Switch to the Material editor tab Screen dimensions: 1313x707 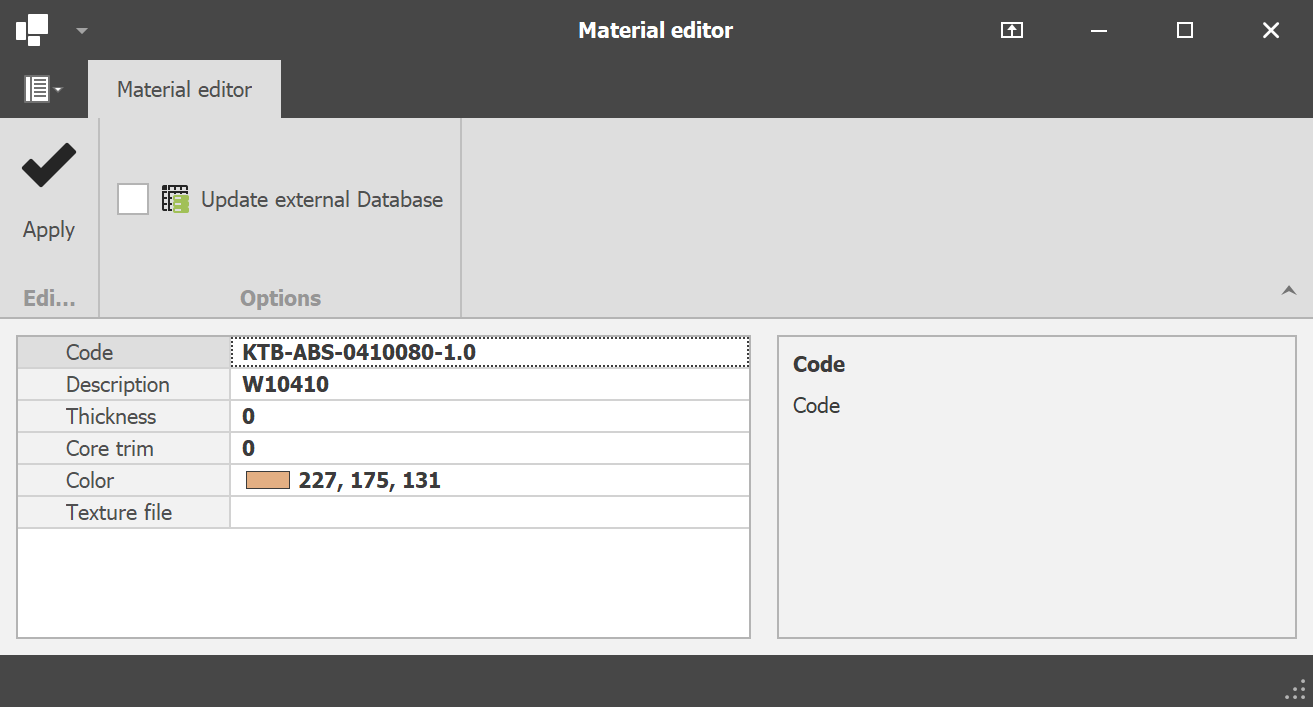(184, 90)
